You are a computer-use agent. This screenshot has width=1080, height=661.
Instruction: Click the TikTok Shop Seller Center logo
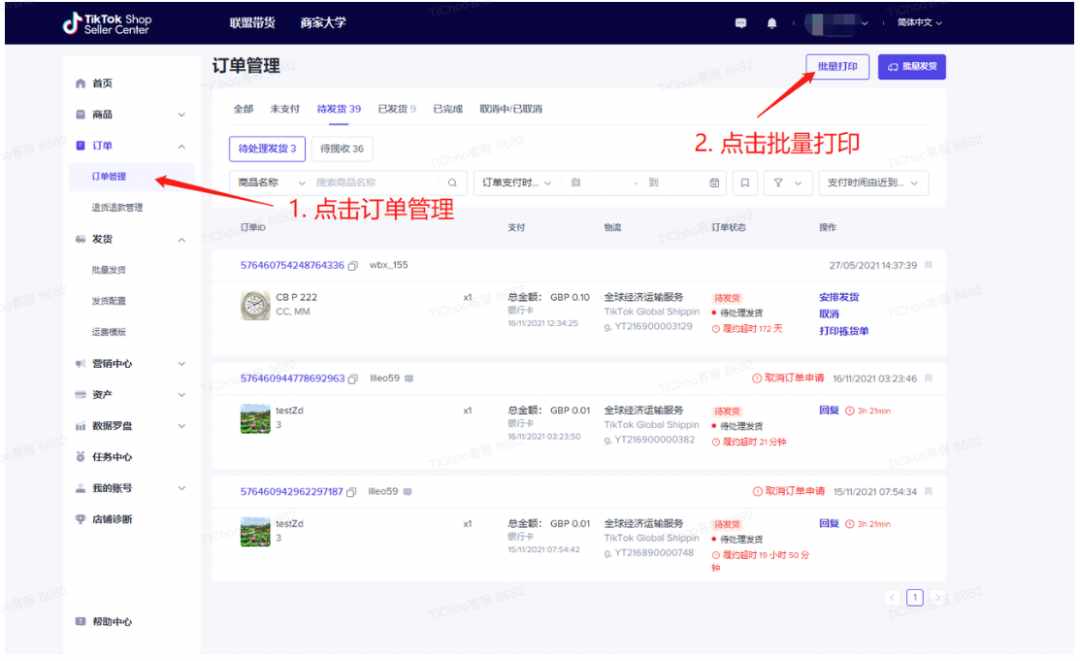click(107, 23)
